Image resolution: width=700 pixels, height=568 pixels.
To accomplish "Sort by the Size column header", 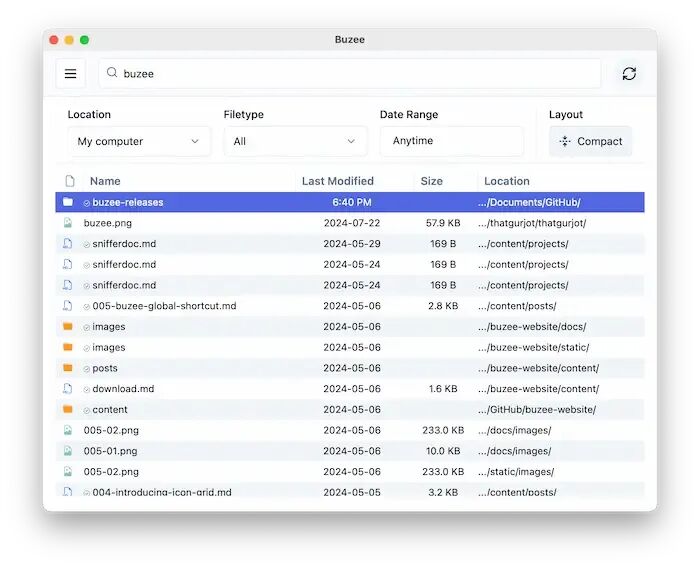I will 431,181.
